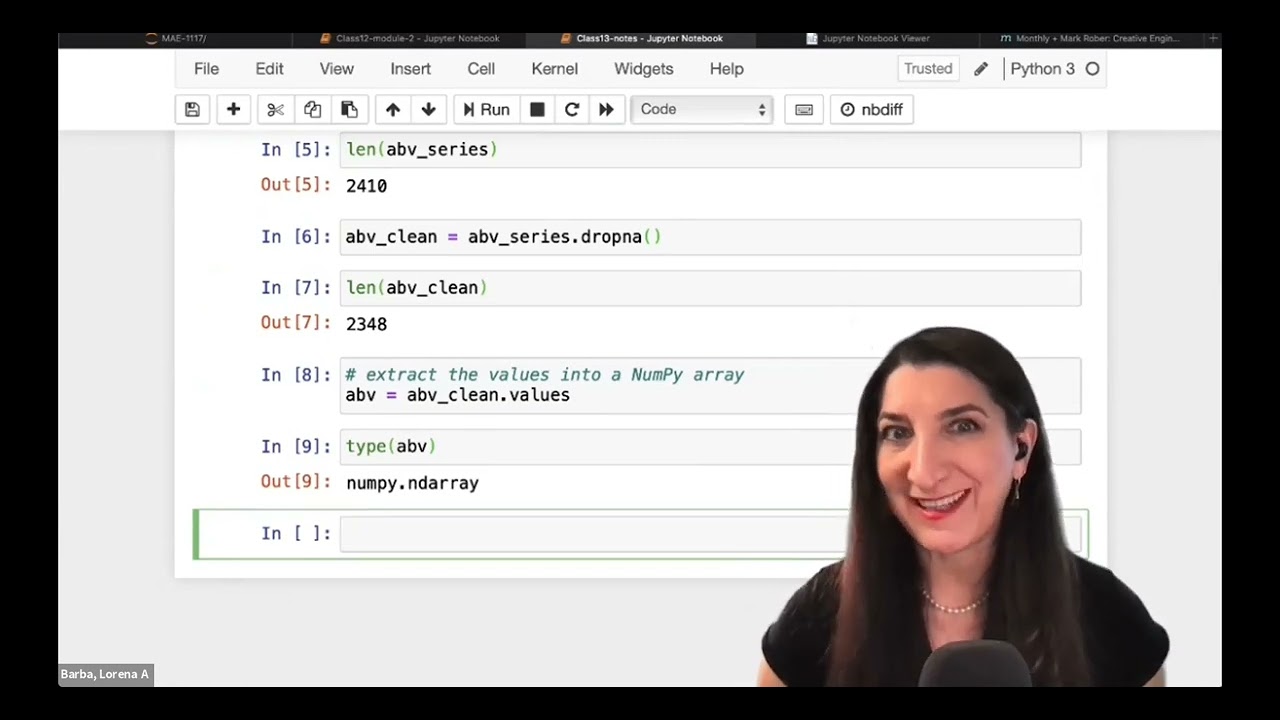The width and height of the screenshot is (1280, 720).
Task: Switch to the MAE-1117 browser tab
Action: tap(176, 38)
